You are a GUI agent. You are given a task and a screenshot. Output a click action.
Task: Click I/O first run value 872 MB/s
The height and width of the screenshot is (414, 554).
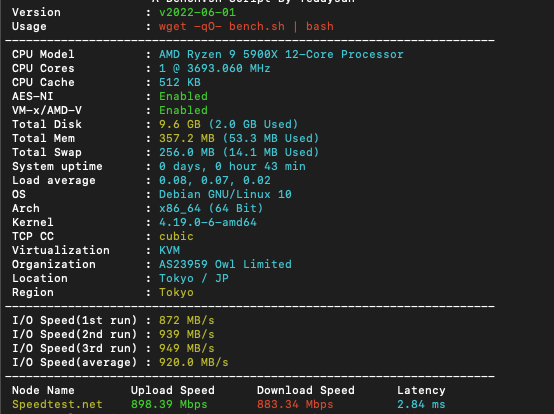(x=187, y=320)
